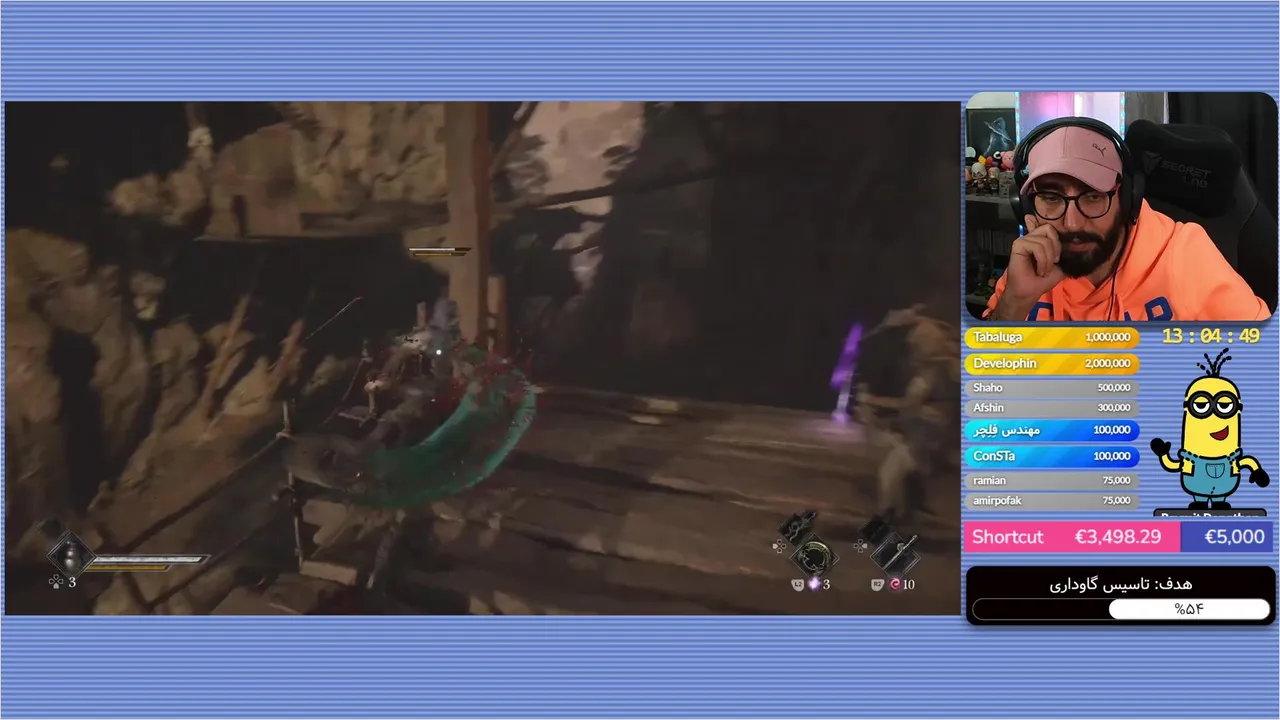Select the Shaho donor row
This screenshot has width=1280, height=720.
point(1051,387)
